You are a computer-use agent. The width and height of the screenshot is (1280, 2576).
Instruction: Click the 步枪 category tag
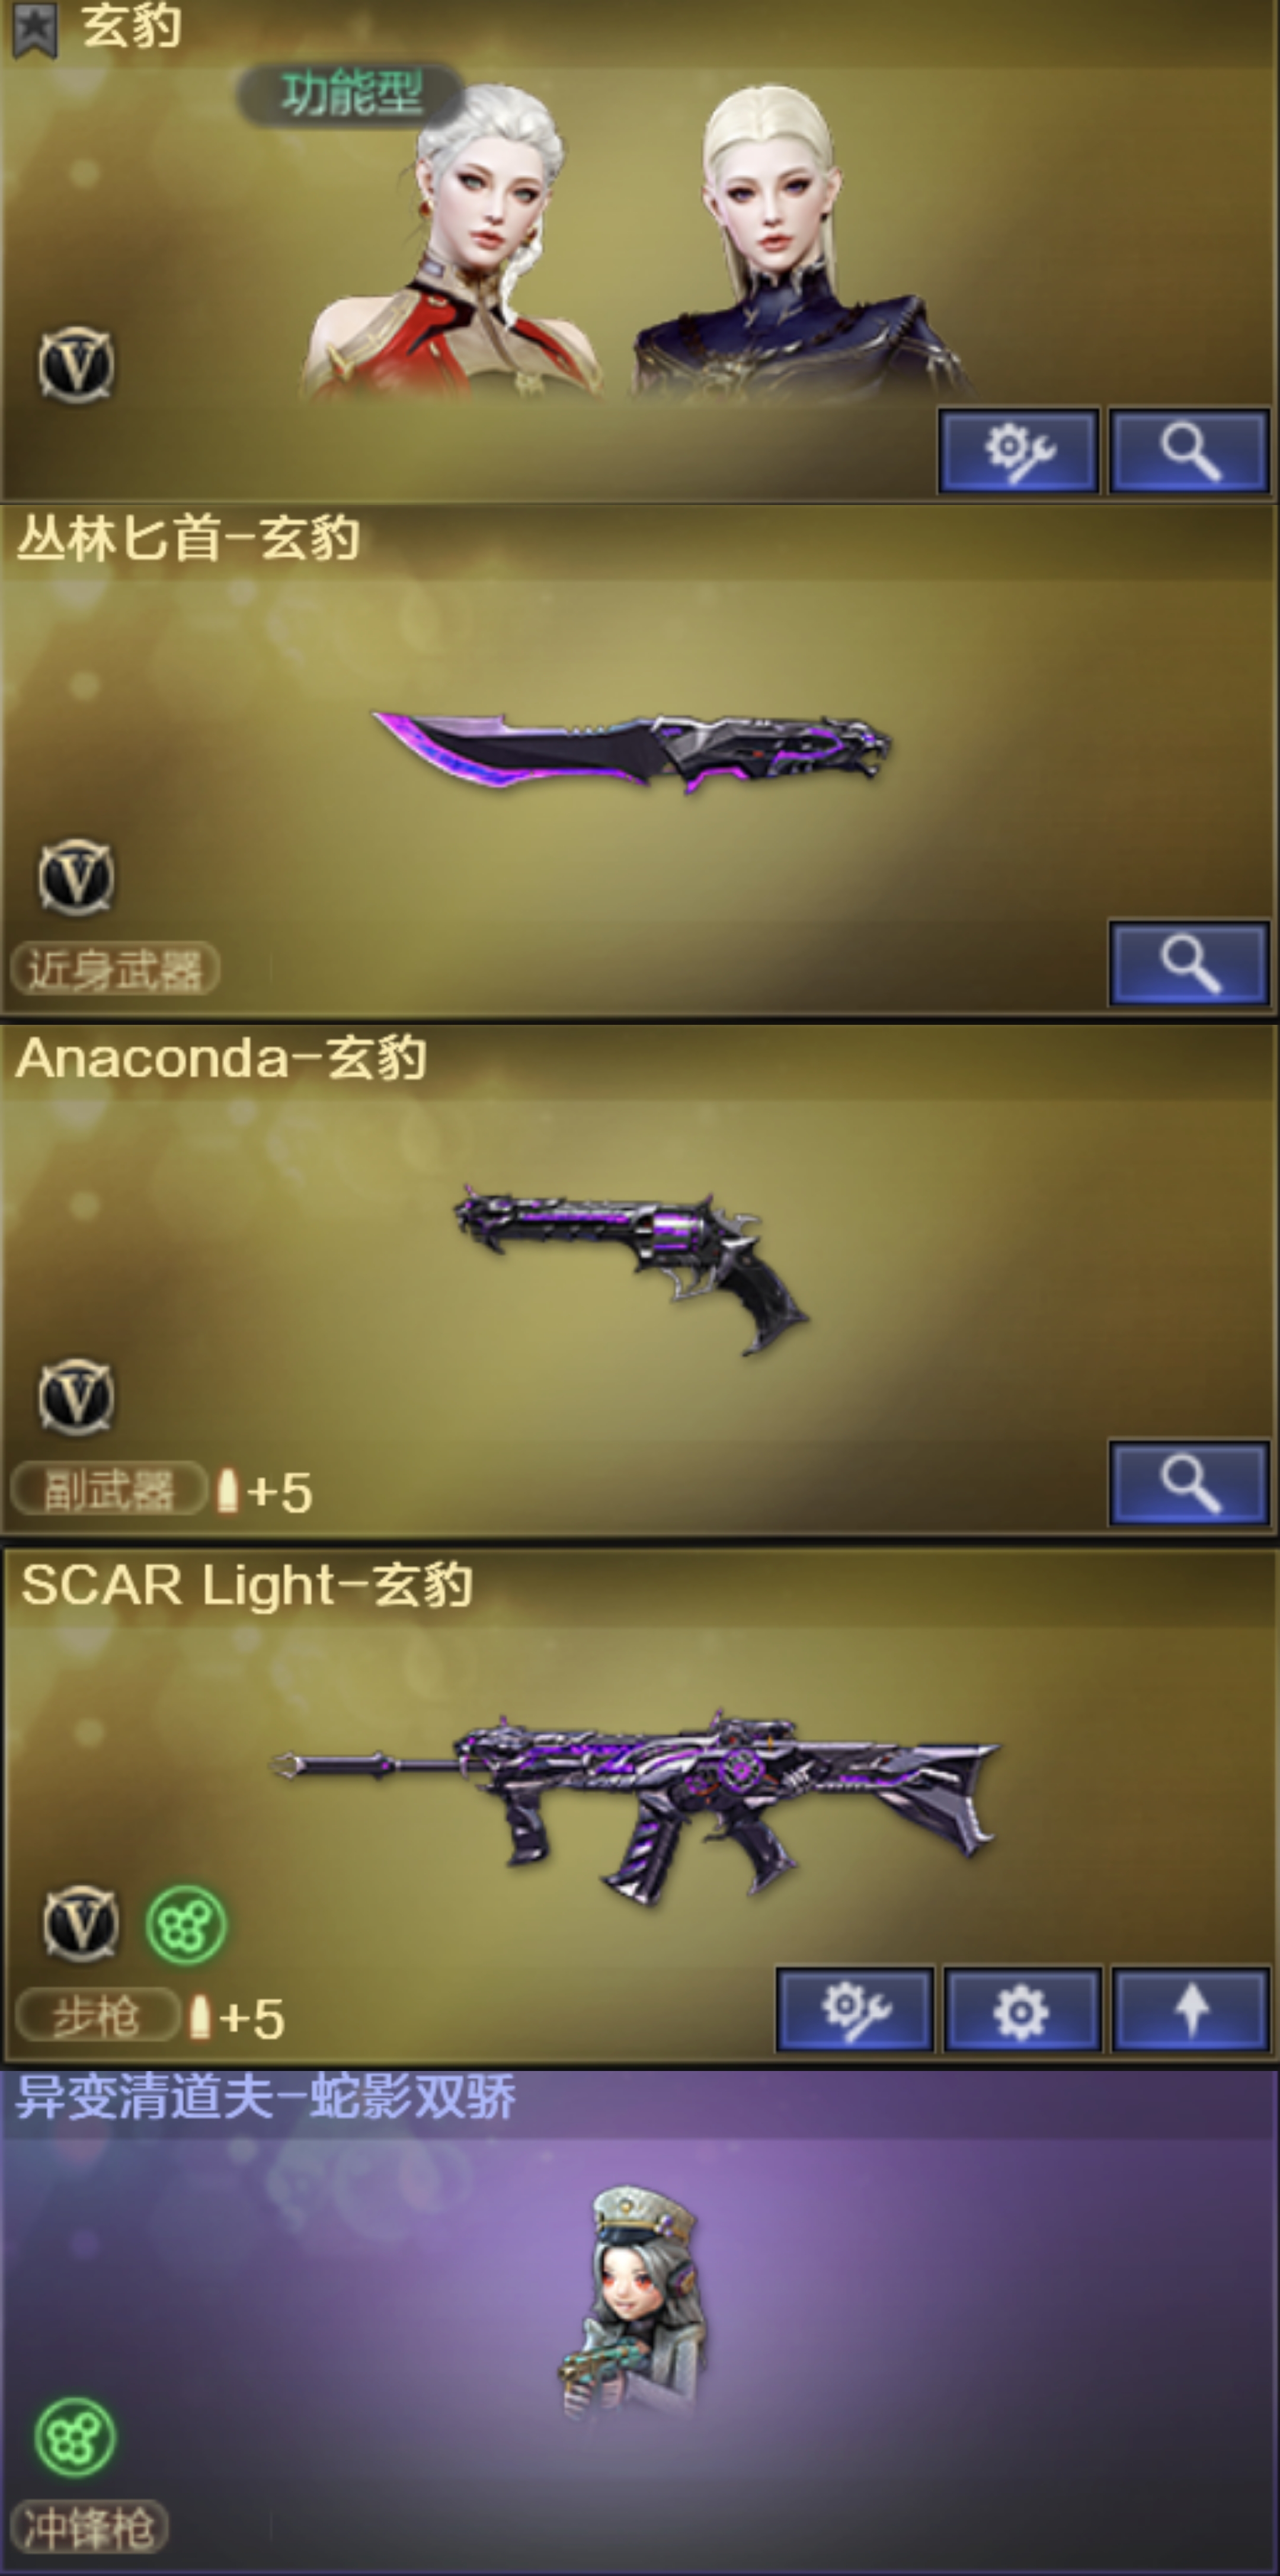click(97, 2016)
